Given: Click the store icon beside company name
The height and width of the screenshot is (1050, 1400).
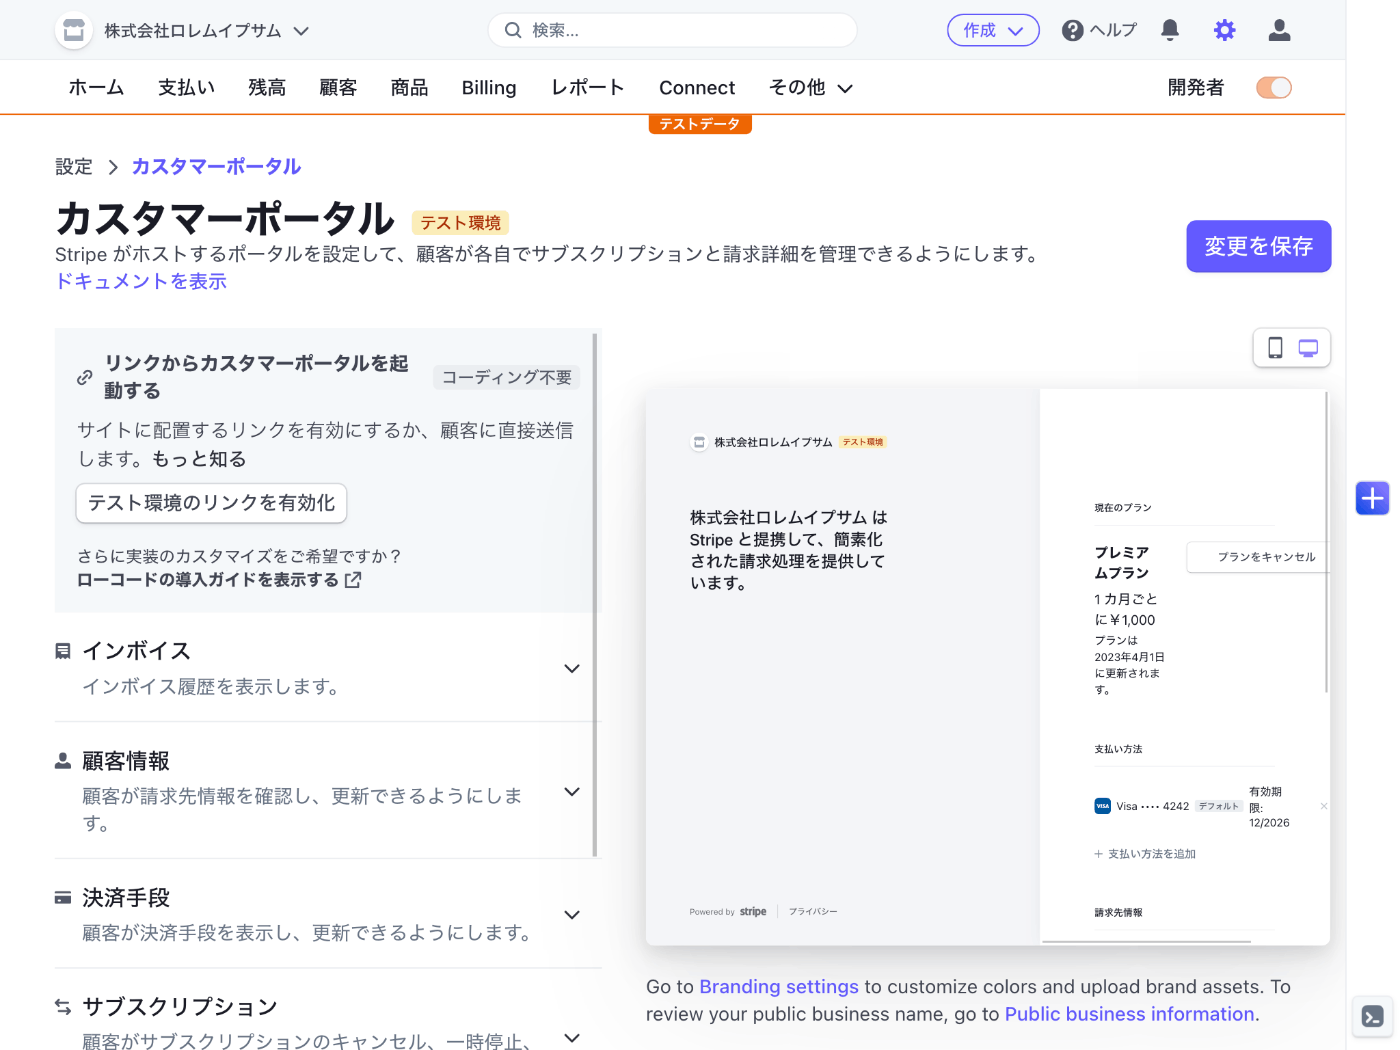Looking at the screenshot, I should (74, 30).
